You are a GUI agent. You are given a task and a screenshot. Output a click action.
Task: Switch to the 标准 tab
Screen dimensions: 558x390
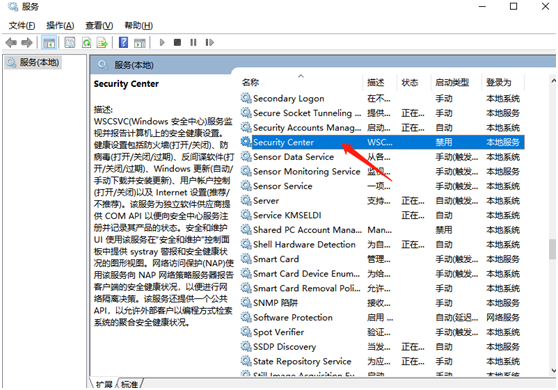129,384
